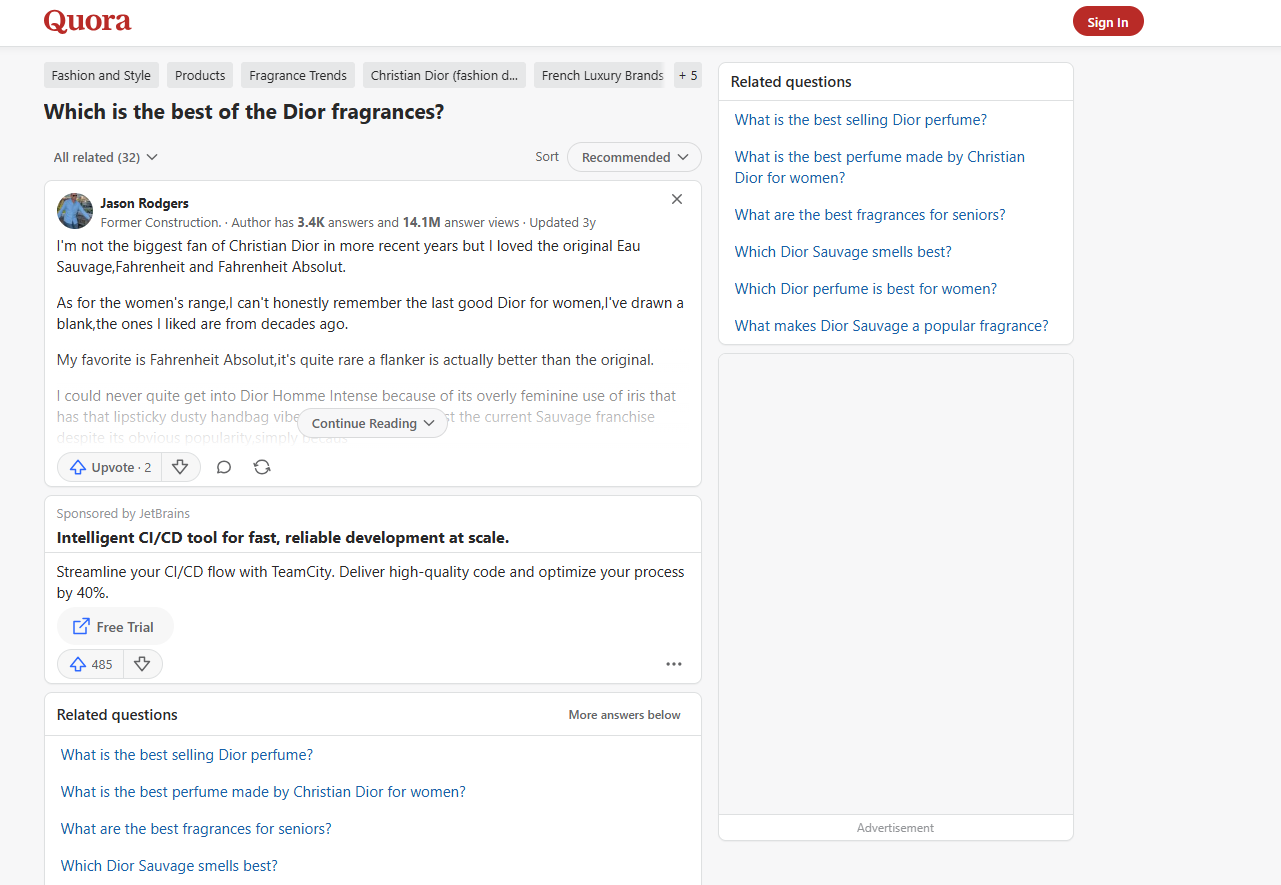Click the question title about Dior fragrances
1281x885 pixels.
tap(244, 112)
